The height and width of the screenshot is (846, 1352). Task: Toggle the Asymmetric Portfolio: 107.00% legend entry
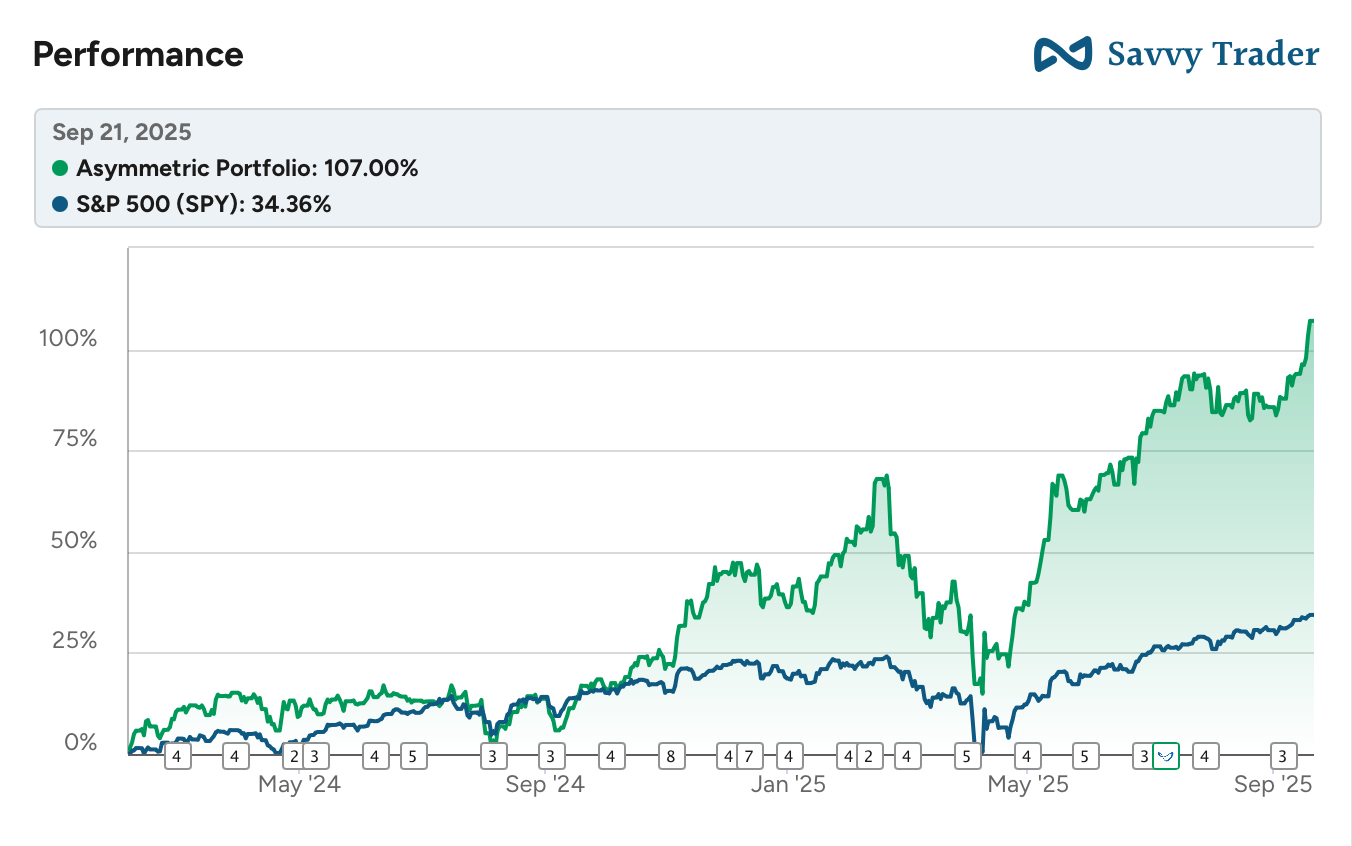[x=235, y=169]
